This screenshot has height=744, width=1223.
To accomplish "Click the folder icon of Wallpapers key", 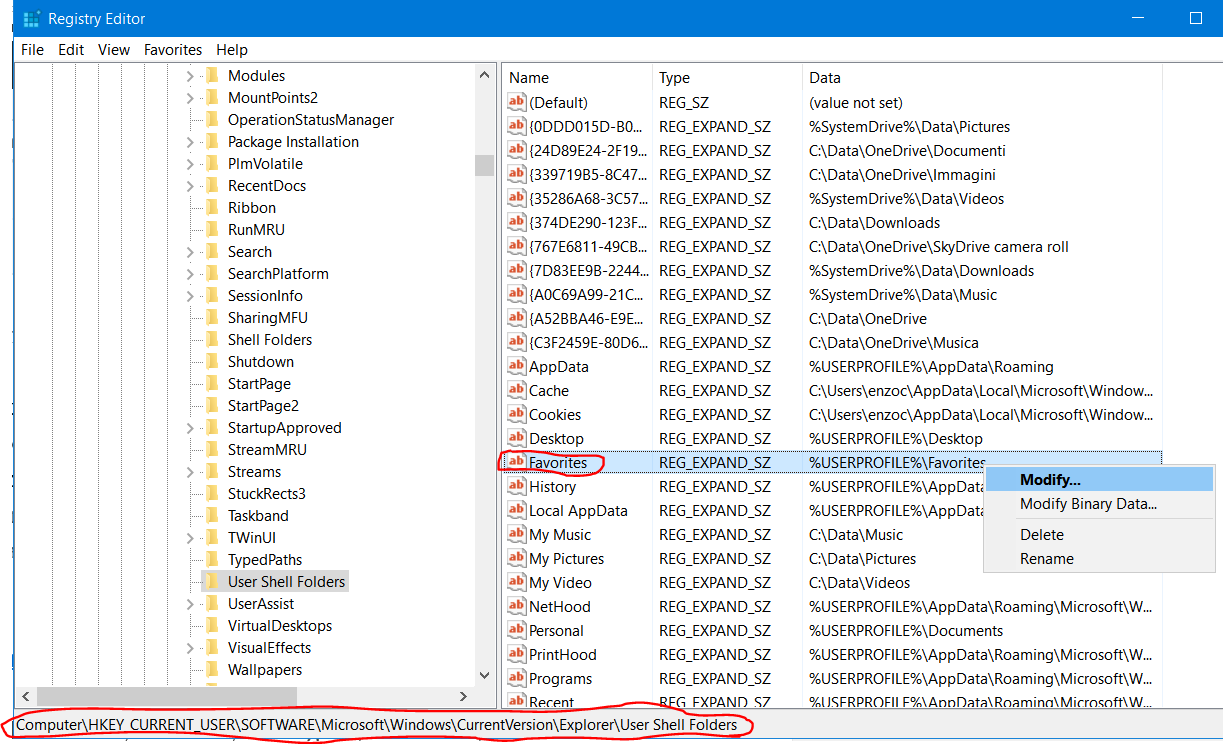I will (x=211, y=670).
